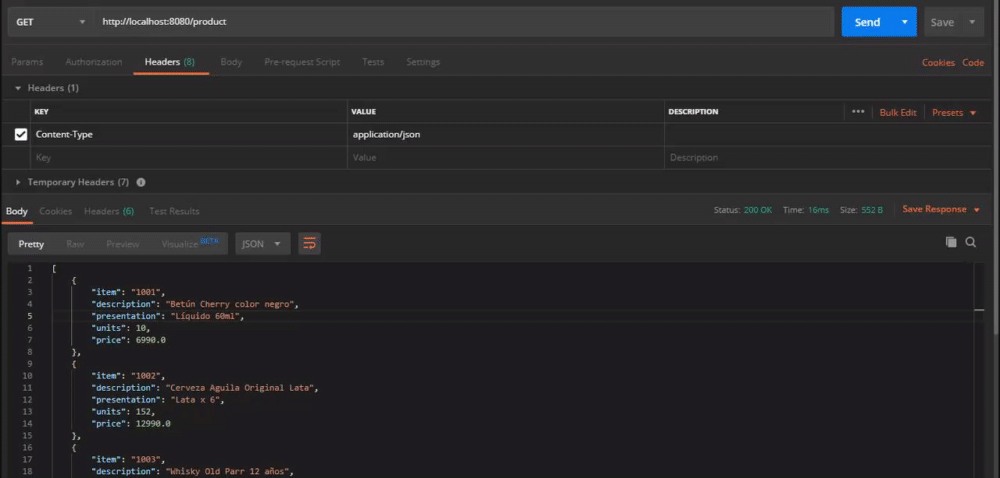The width and height of the screenshot is (1000, 478).
Task: Click Bulk Edit
Action: coord(898,112)
